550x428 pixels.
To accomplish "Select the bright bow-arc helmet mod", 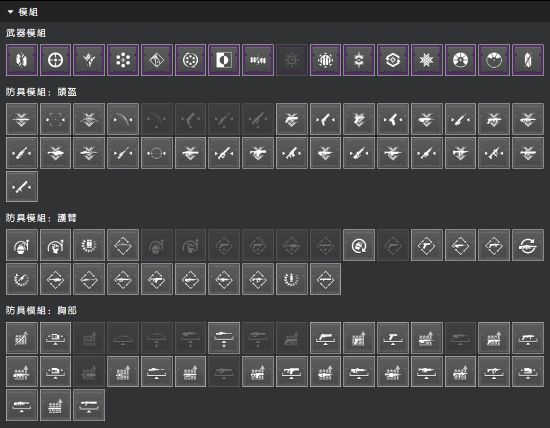I will point(123,119).
